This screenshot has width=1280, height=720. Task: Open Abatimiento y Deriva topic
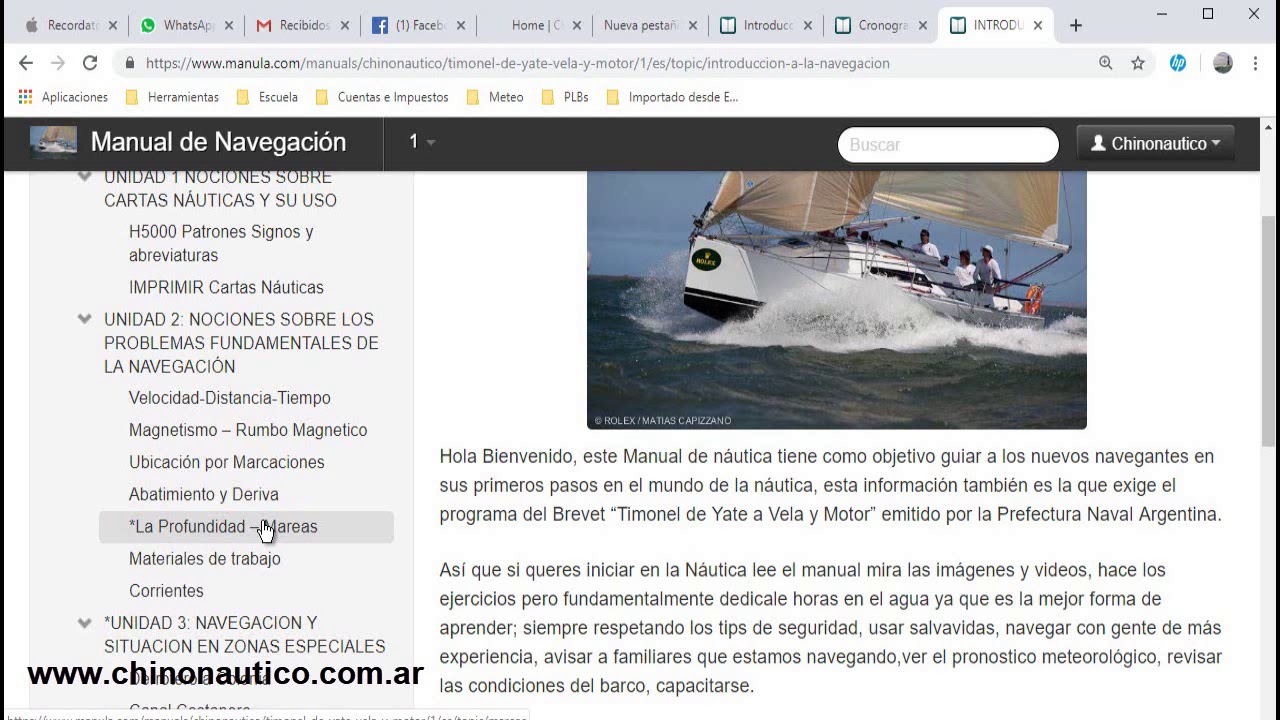tap(204, 494)
